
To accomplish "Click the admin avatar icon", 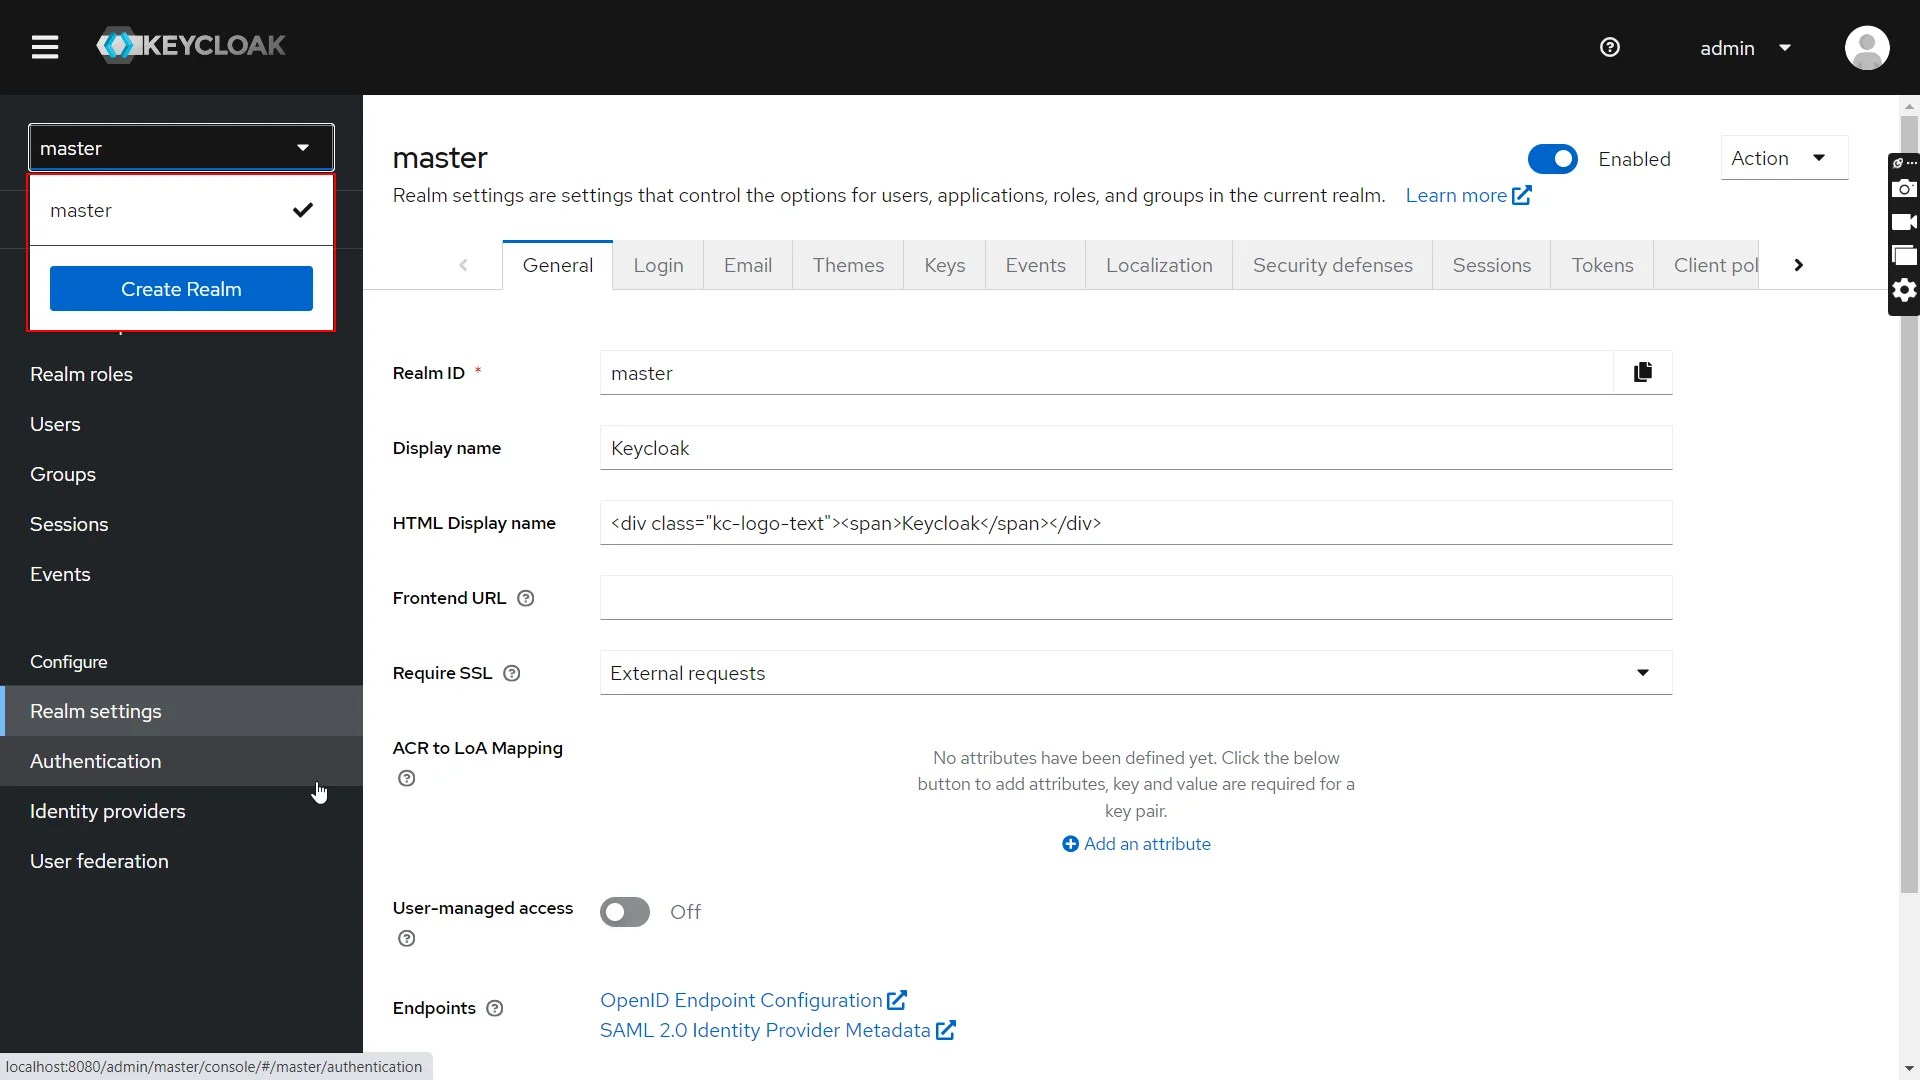I will tap(1868, 47).
